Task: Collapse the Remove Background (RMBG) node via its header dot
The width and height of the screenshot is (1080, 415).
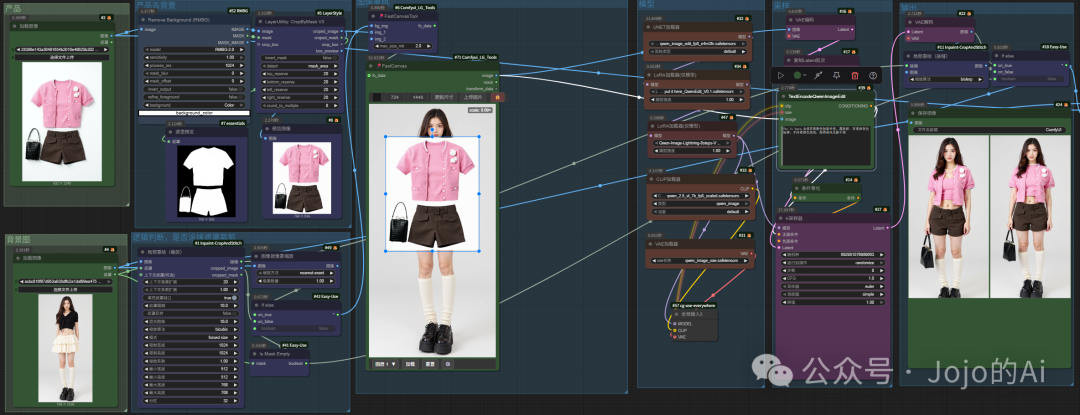Action: click(143, 20)
